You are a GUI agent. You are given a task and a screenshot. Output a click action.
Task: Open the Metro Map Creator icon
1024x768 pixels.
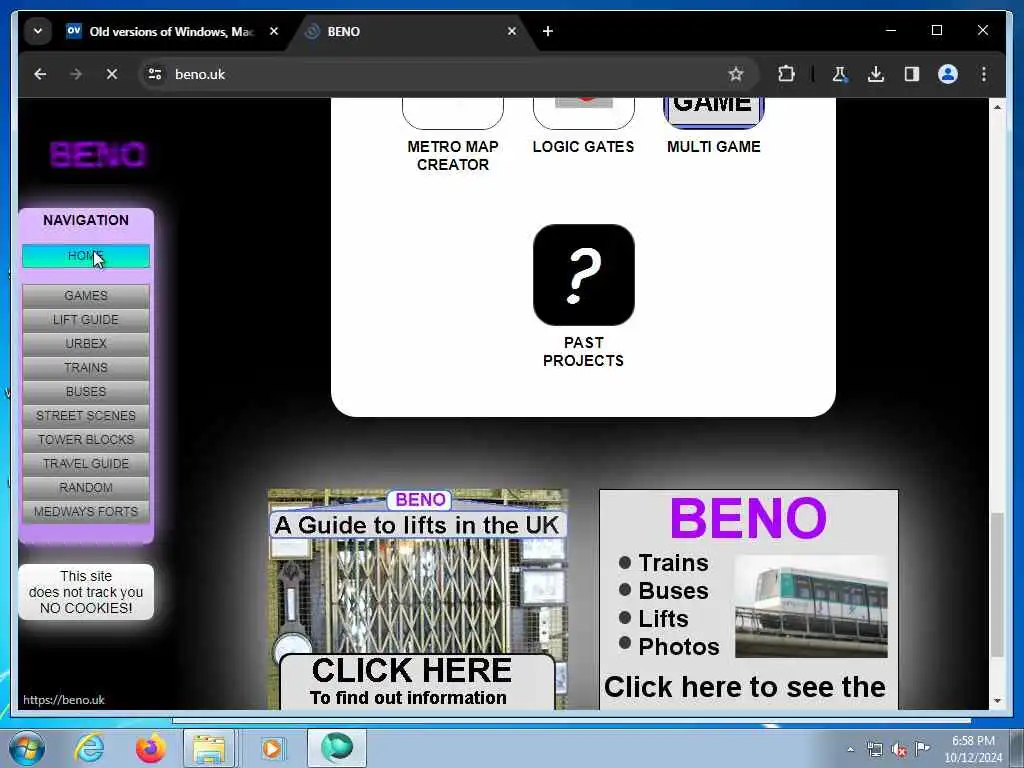(x=453, y=112)
